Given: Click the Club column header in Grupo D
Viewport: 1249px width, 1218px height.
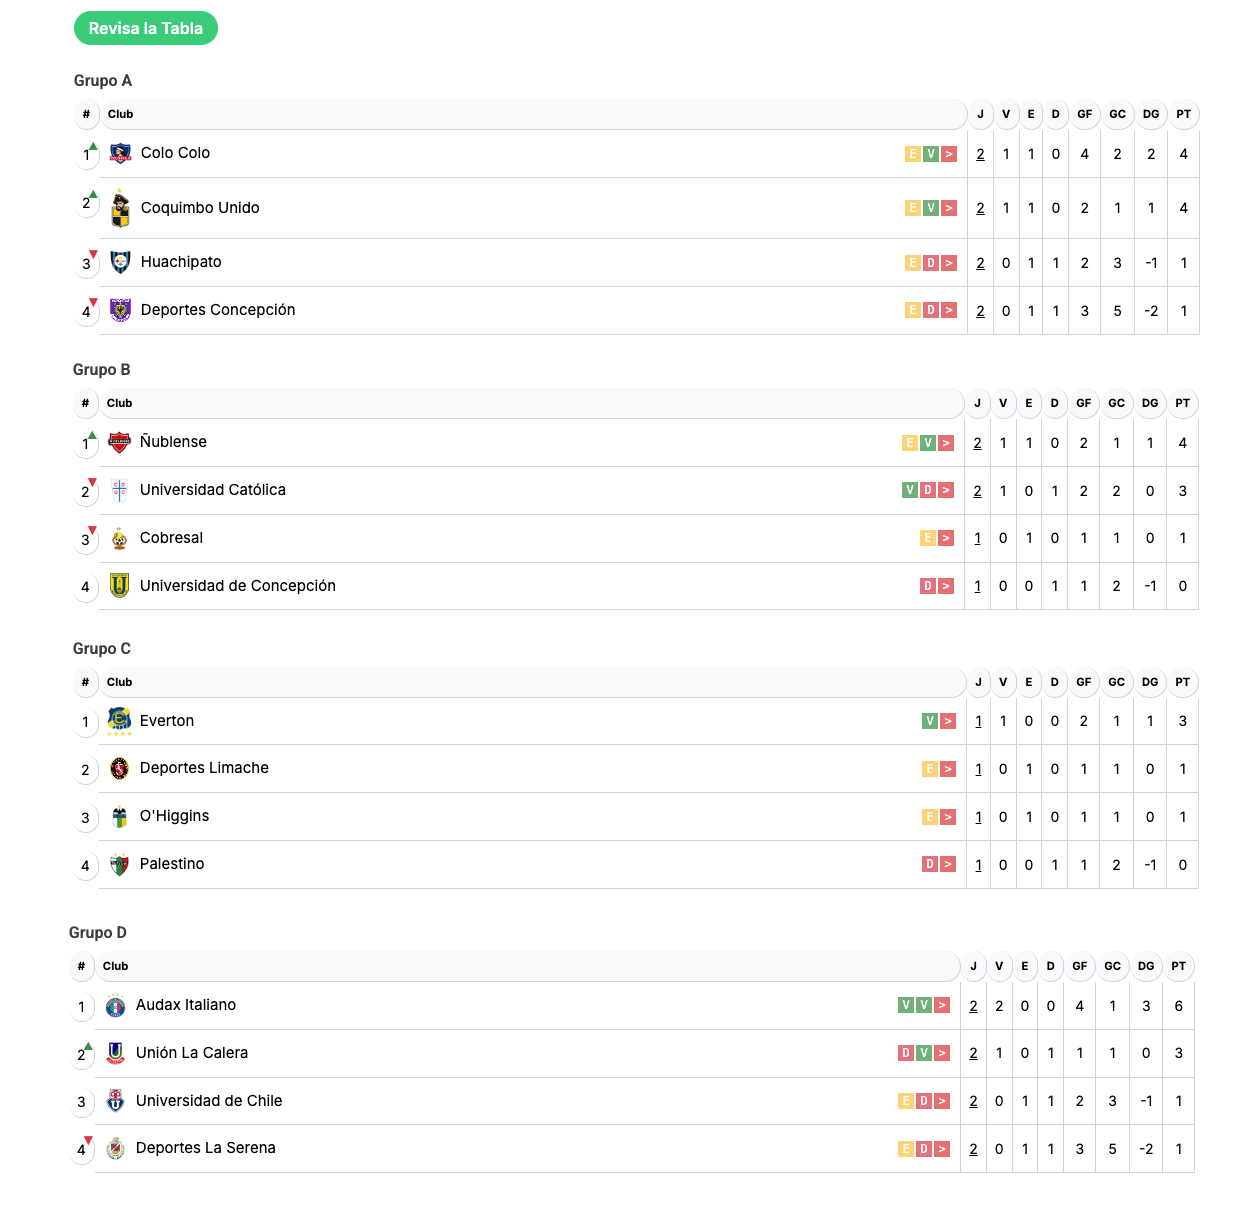Looking at the screenshot, I should (115, 966).
